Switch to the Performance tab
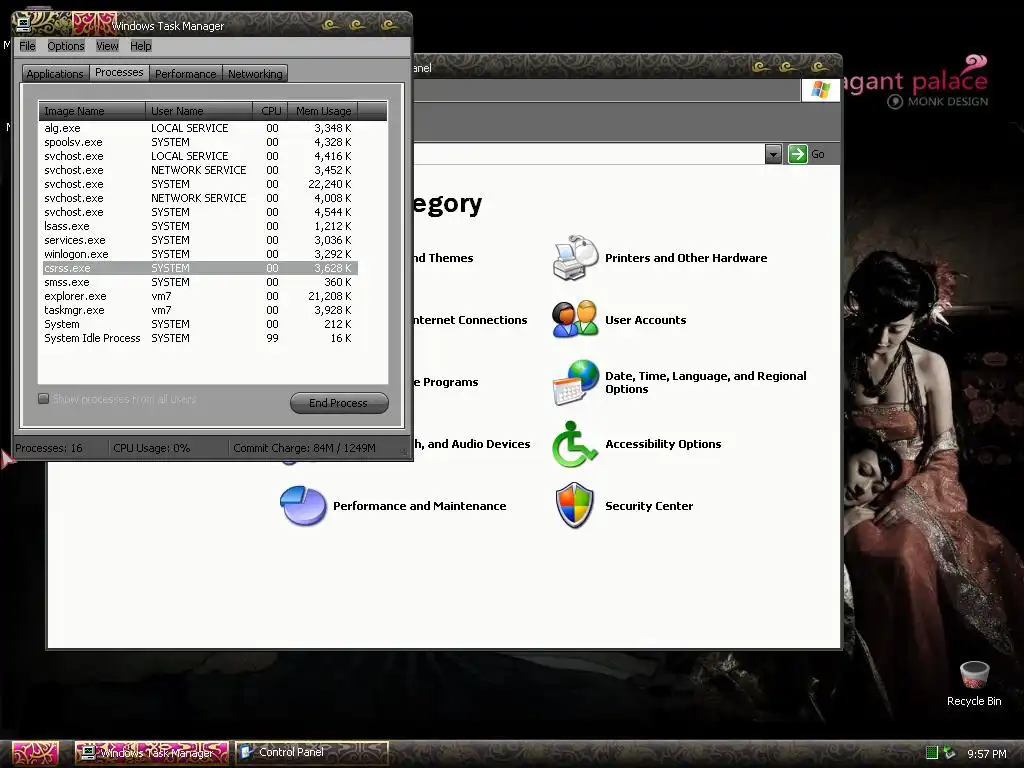Image resolution: width=1024 pixels, height=768 pixels. coord(185,74)
